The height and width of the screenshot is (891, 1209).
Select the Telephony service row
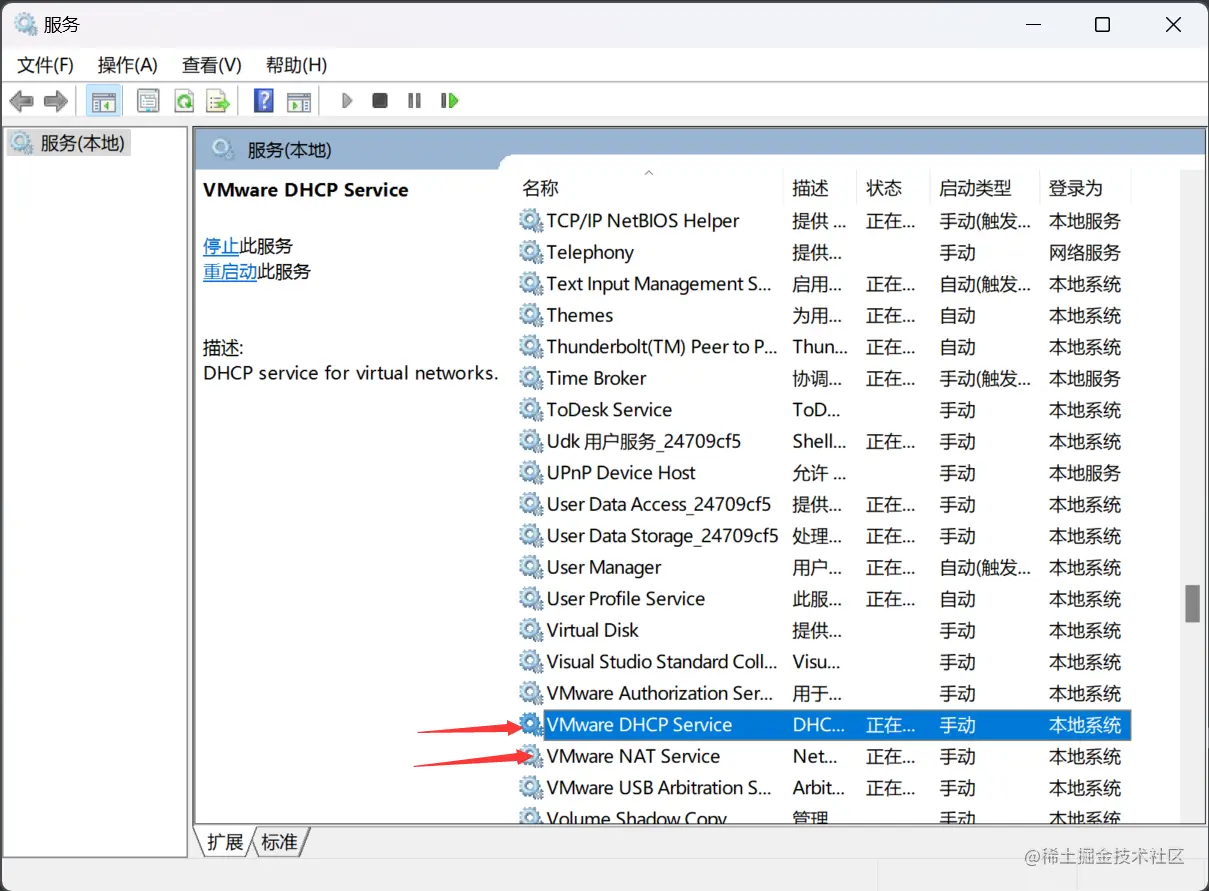[x=824, y=252]
